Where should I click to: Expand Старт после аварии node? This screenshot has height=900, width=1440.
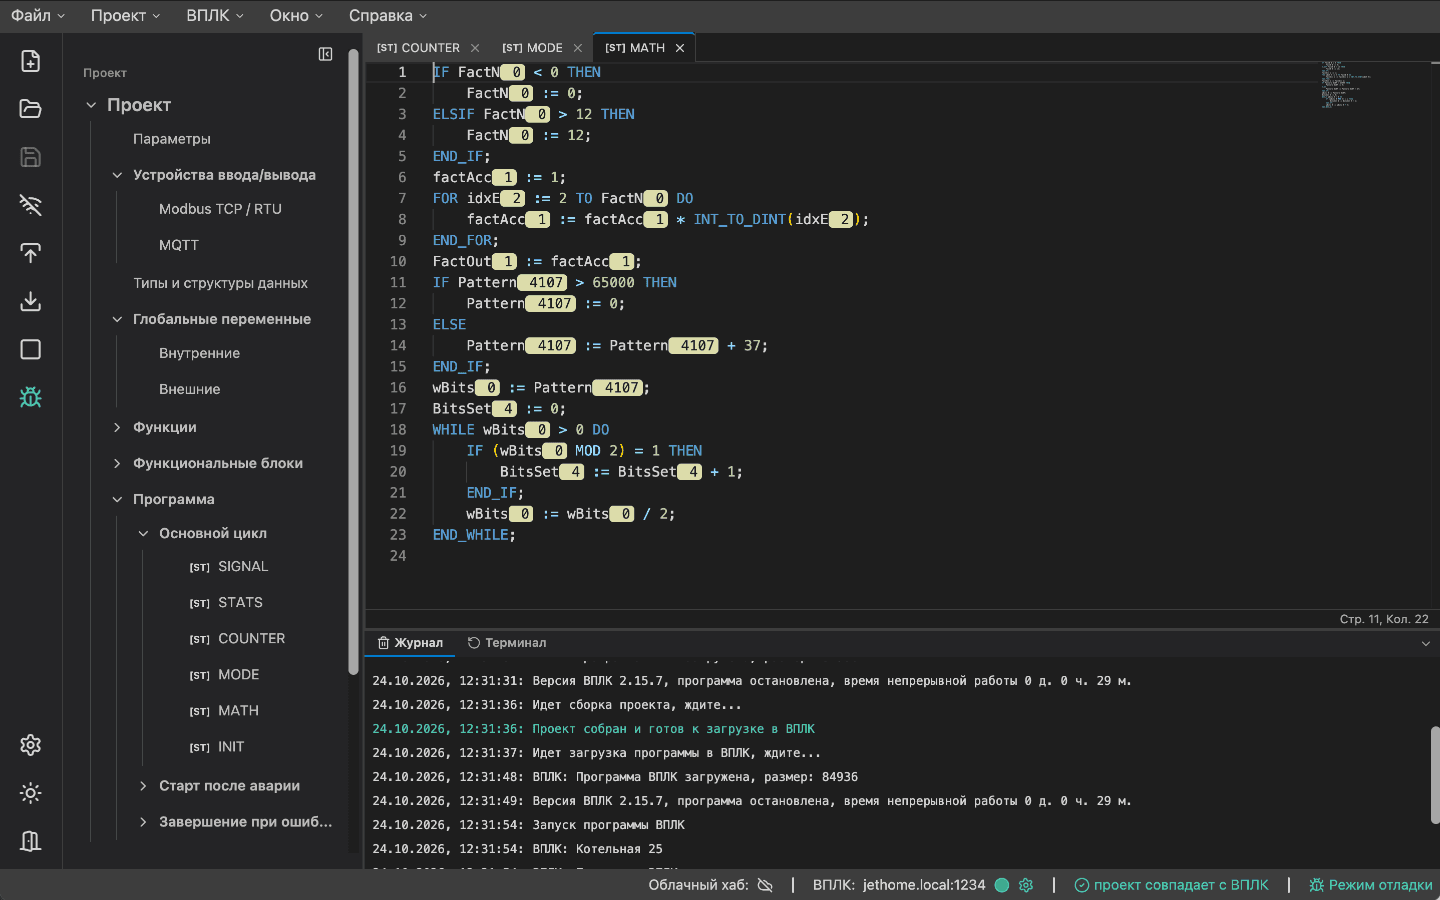pos(143,786)
